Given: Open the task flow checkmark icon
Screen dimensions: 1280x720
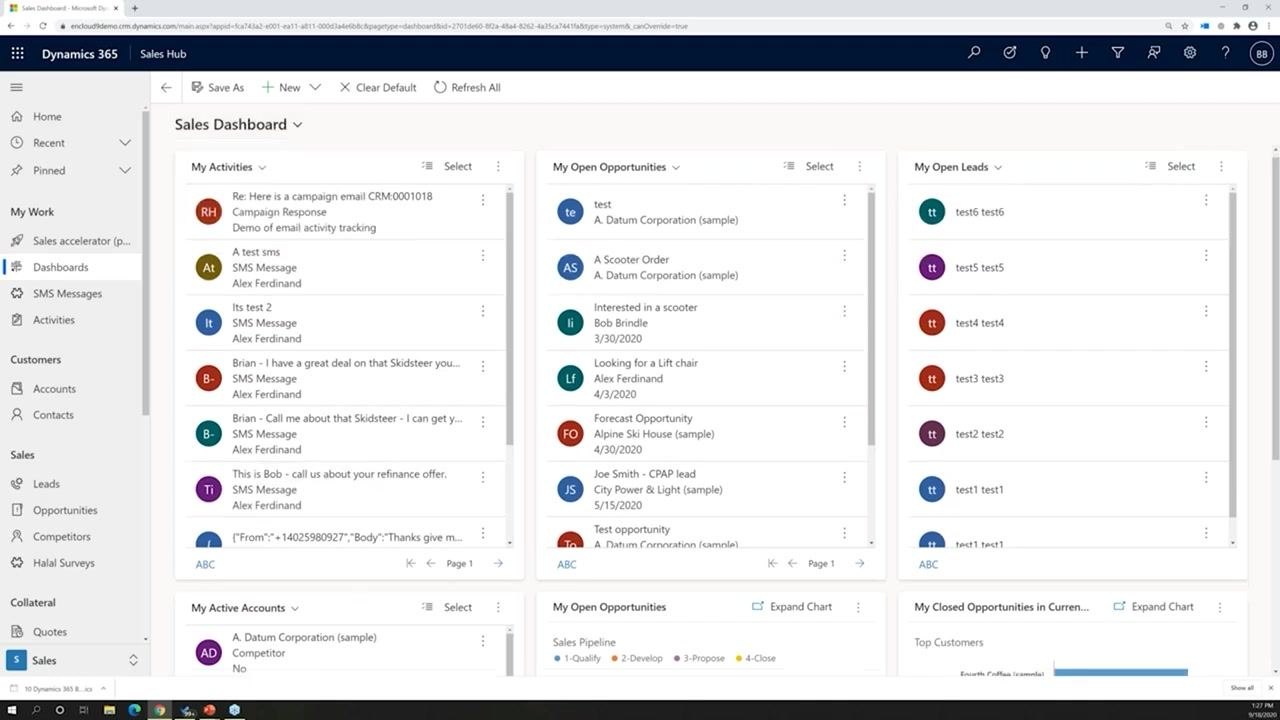Looking at the screenshot, I should tap(1010, 53).
